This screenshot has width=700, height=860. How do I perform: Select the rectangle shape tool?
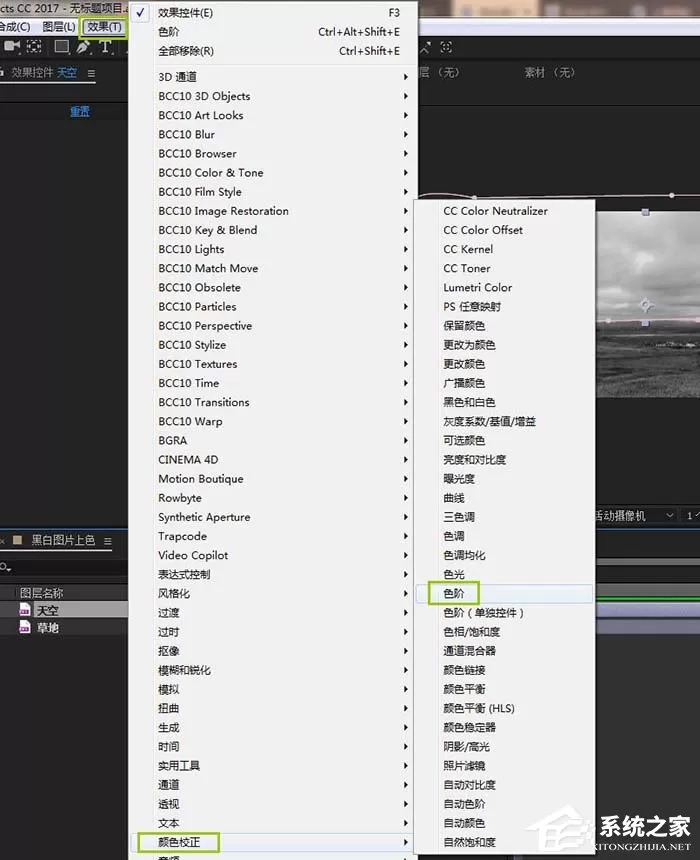[61, 47]
